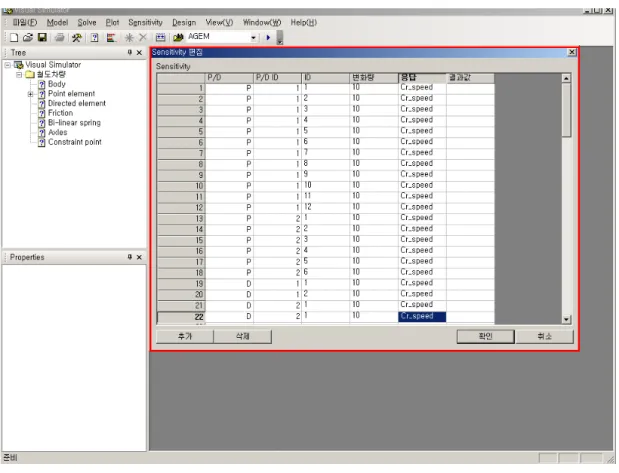Click the 변화량 column header
Screen dimensions: 619x473
pos(374,78)
